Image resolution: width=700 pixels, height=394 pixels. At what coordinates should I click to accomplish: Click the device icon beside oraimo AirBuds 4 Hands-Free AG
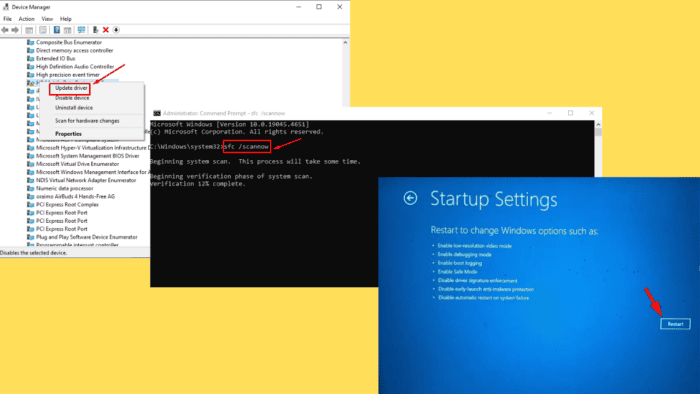click(x=30, y=196)
